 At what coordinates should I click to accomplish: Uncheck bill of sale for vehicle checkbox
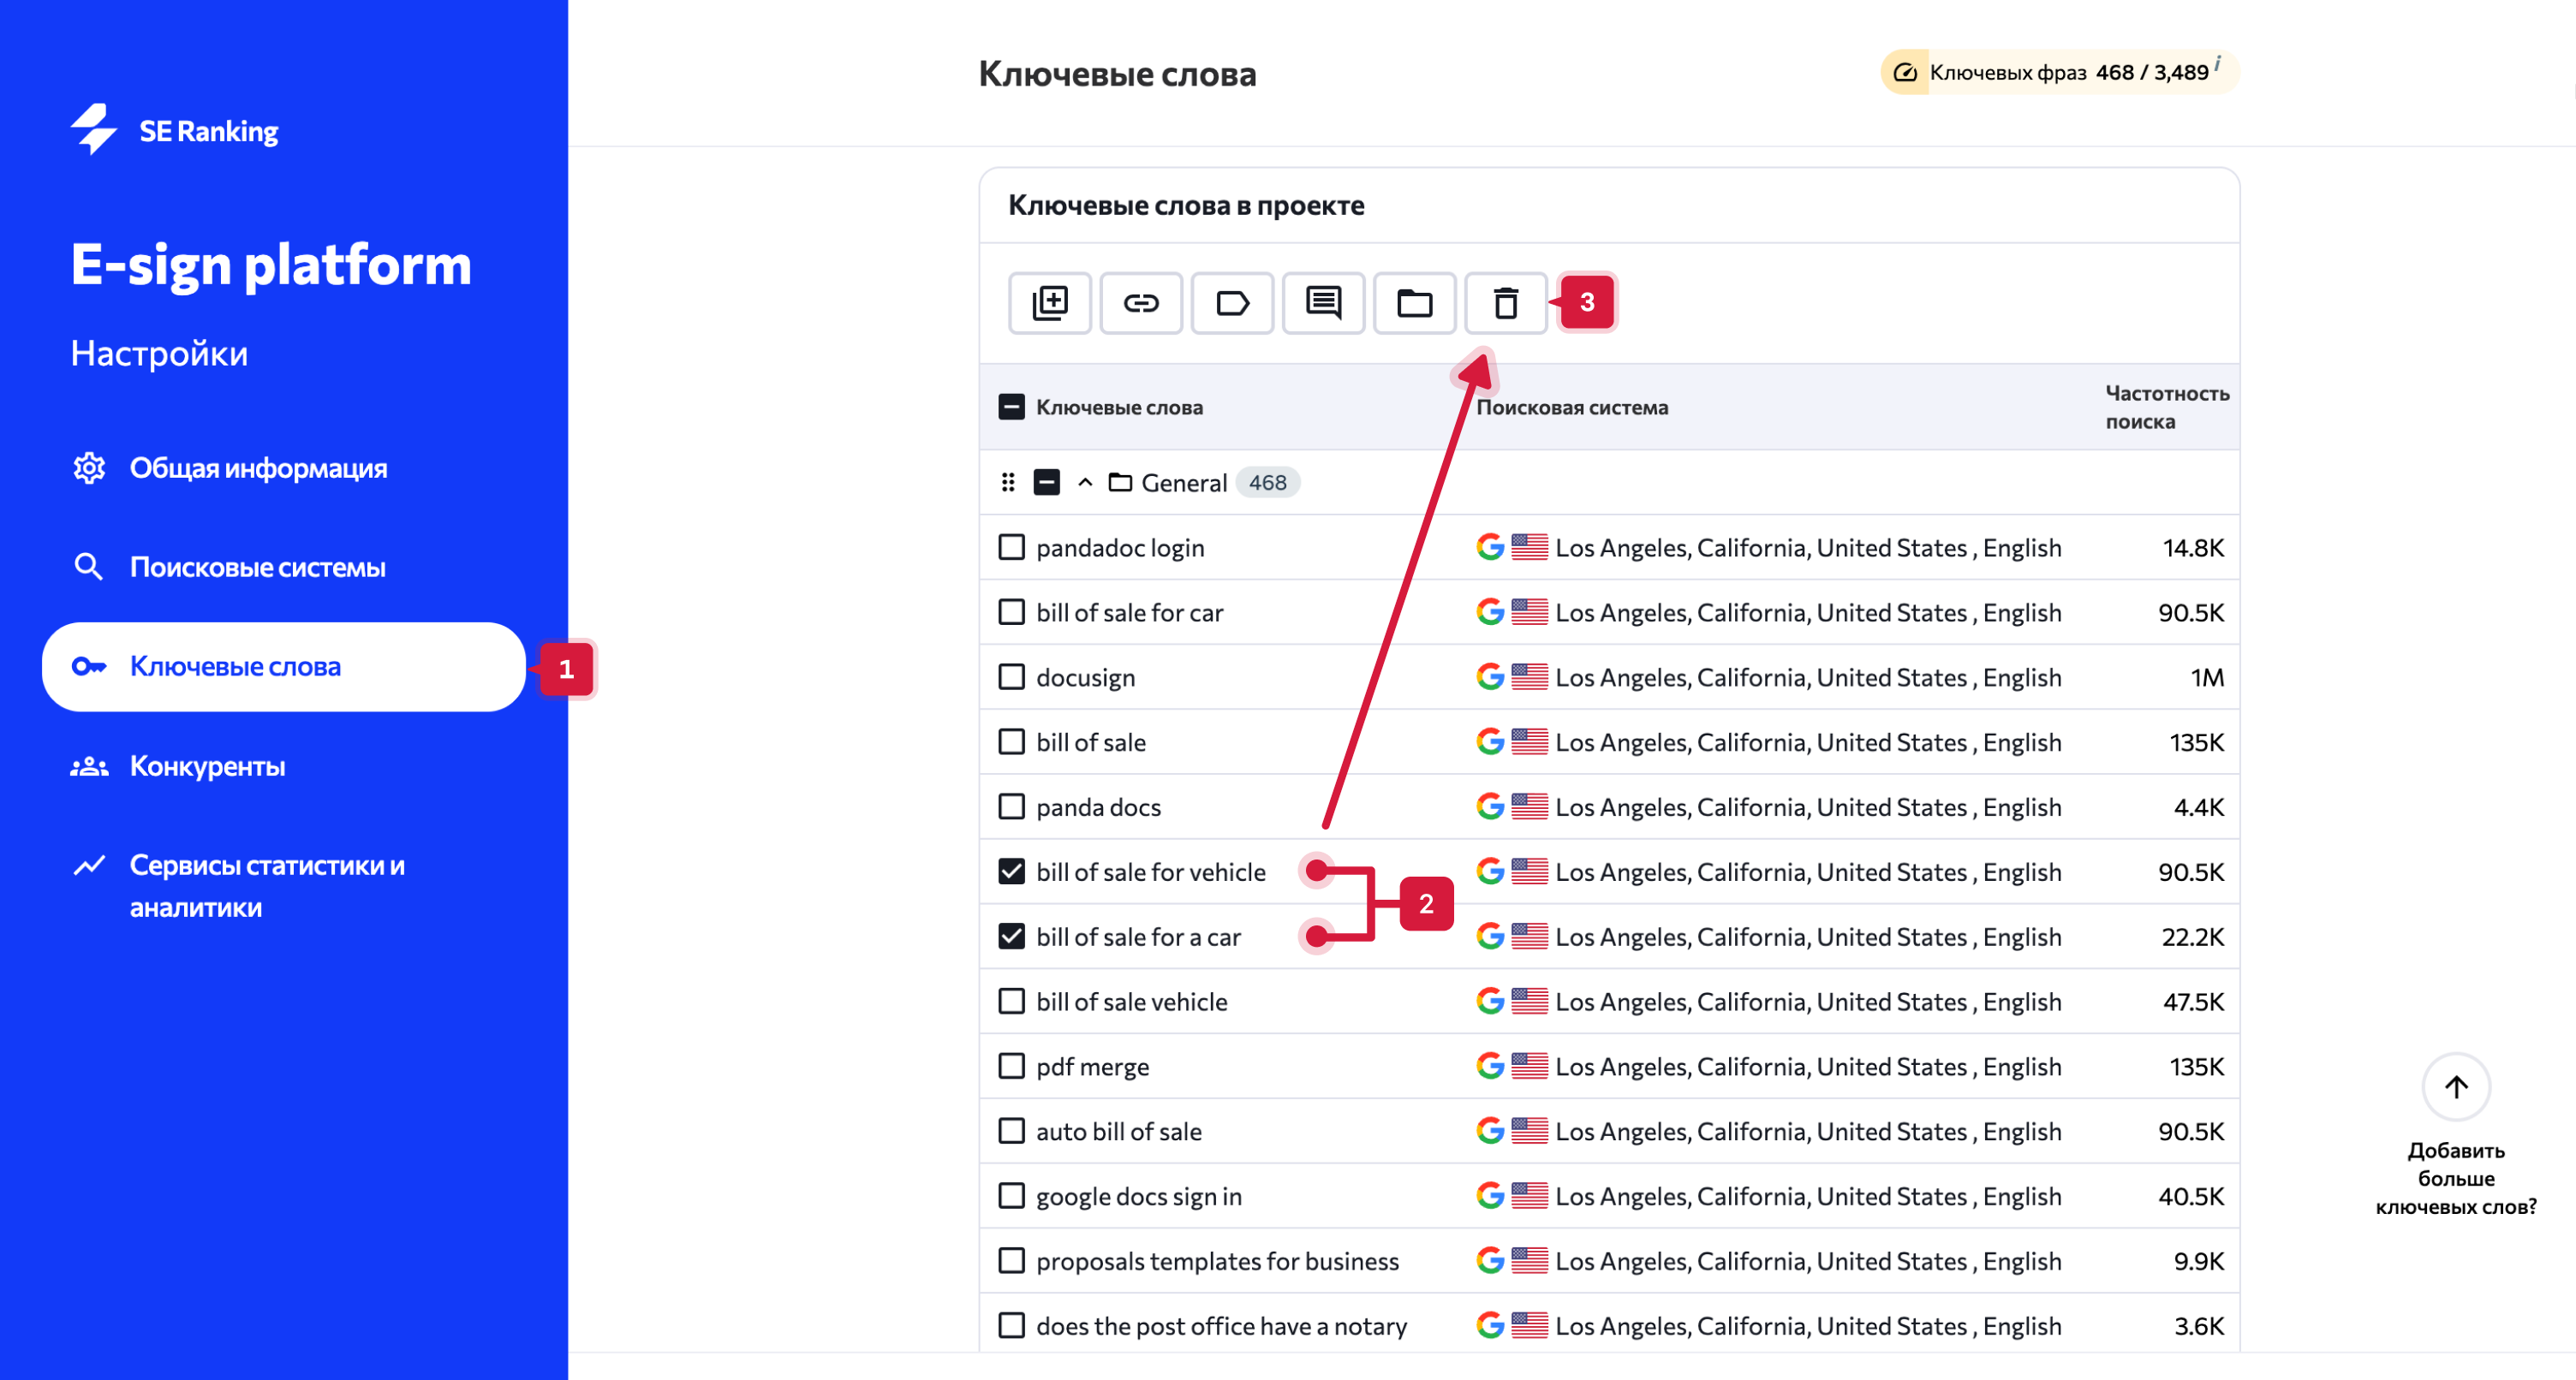1012,872
